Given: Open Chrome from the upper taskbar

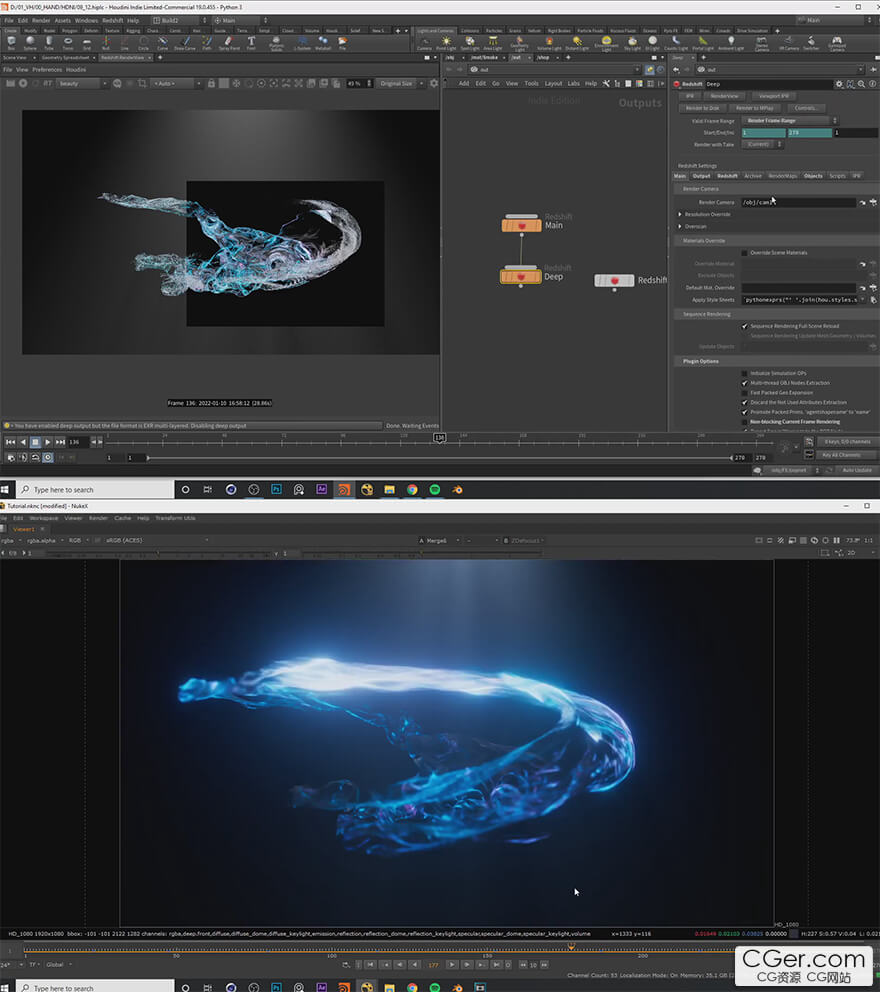Looking at the screenshot, I should click(412, 489).
